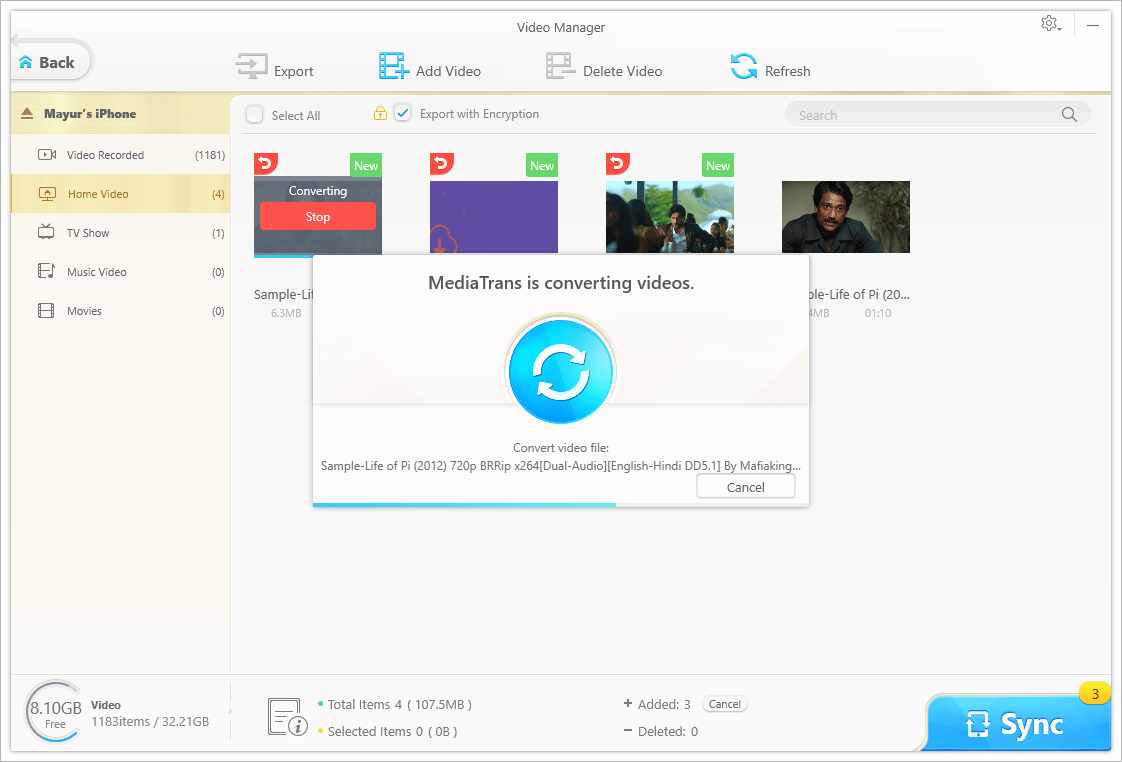The width and height of the screenshot is (1122, 762).
Task: Open the Music Video category
Action: [120, 272]
